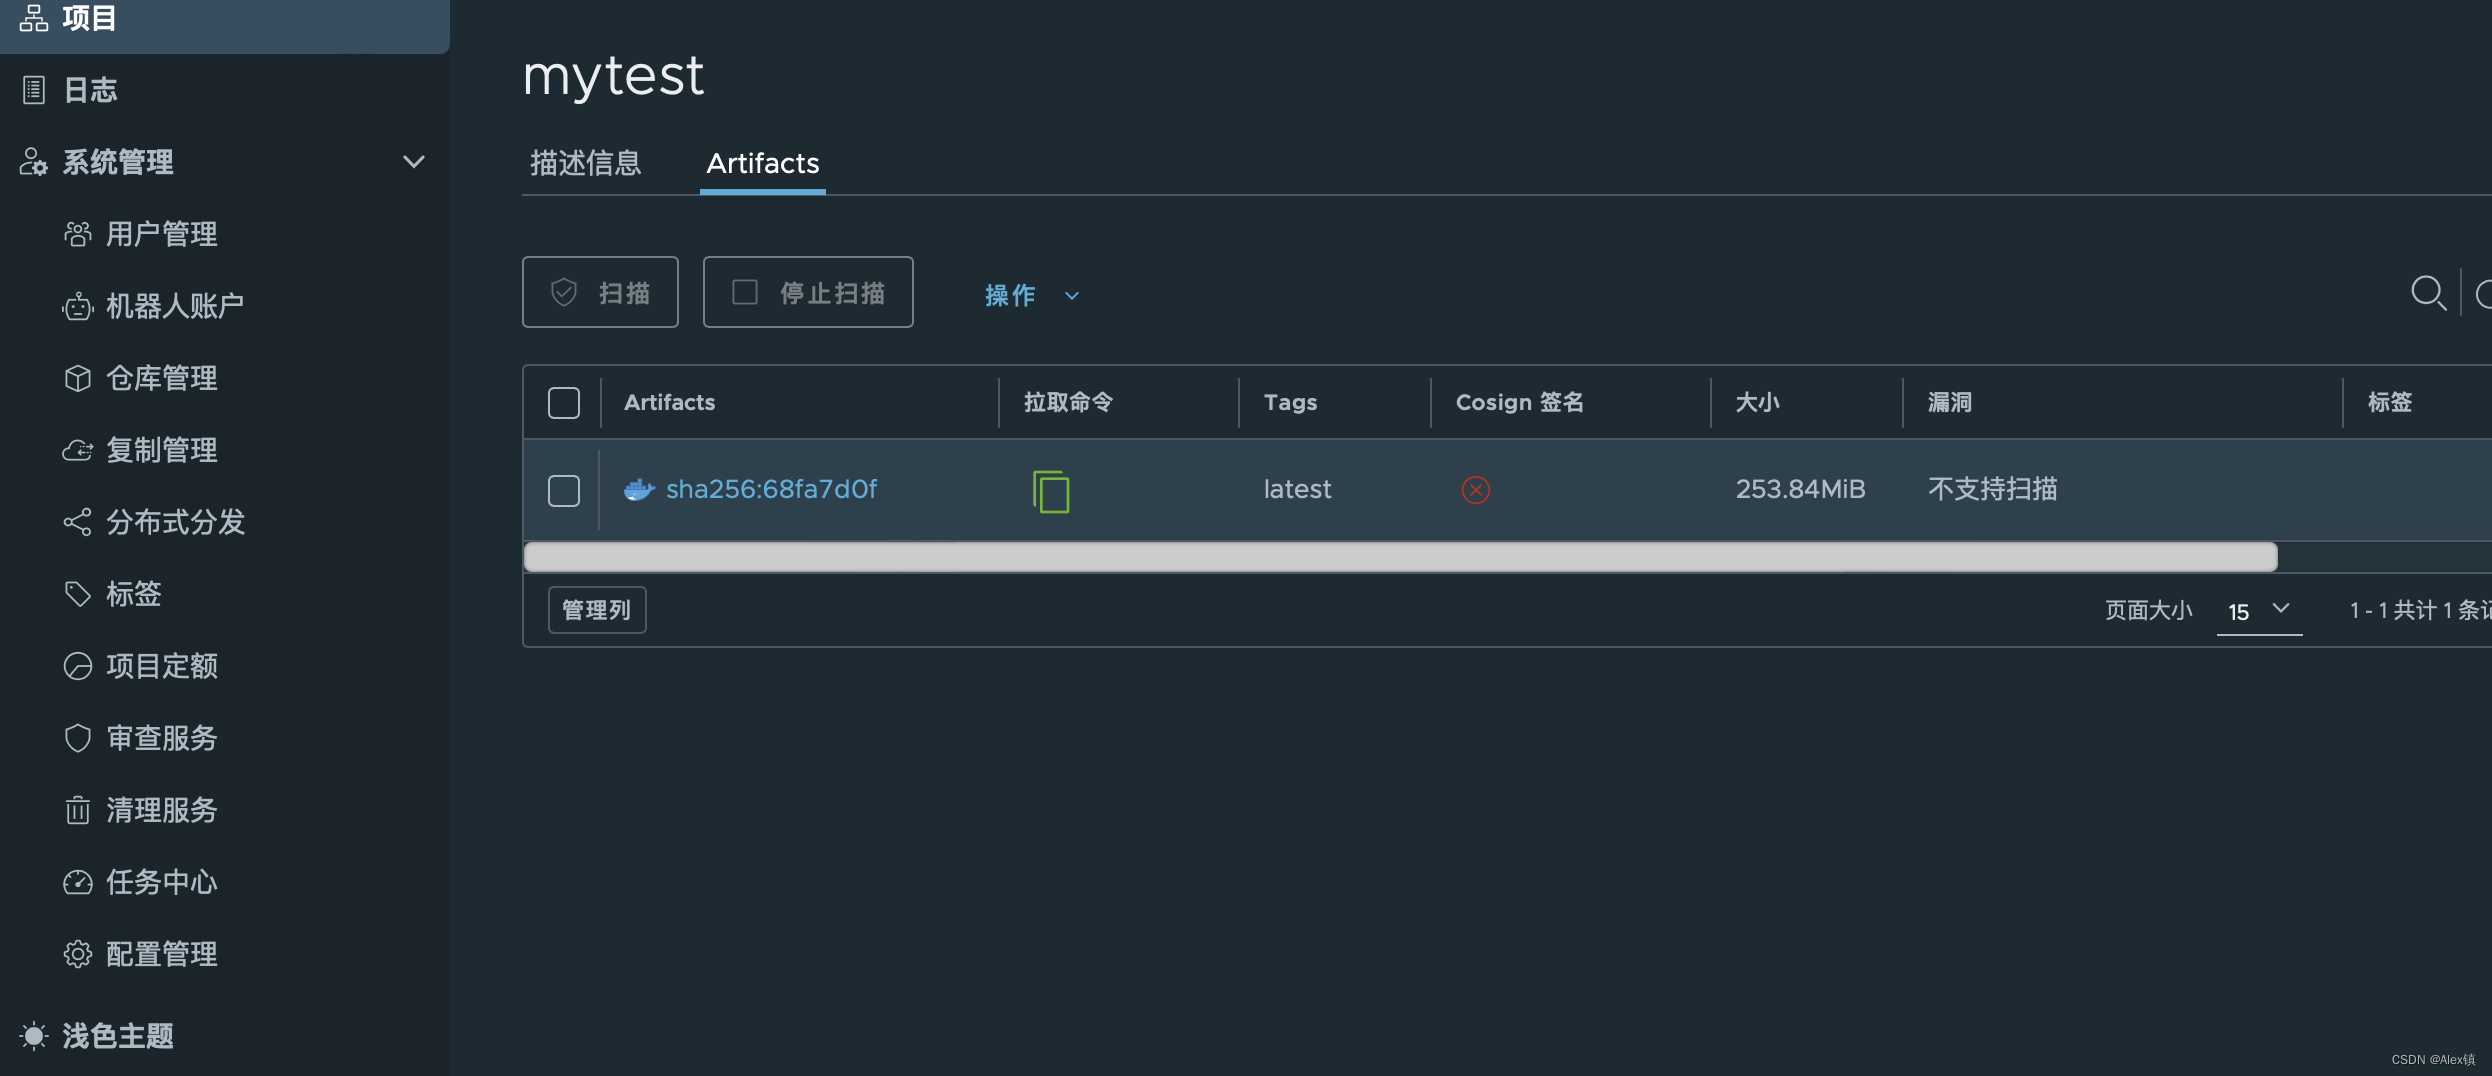Click the gauge icon beside 任务中心
This screenshot has height=1076, width=2492.
[78, 882]
